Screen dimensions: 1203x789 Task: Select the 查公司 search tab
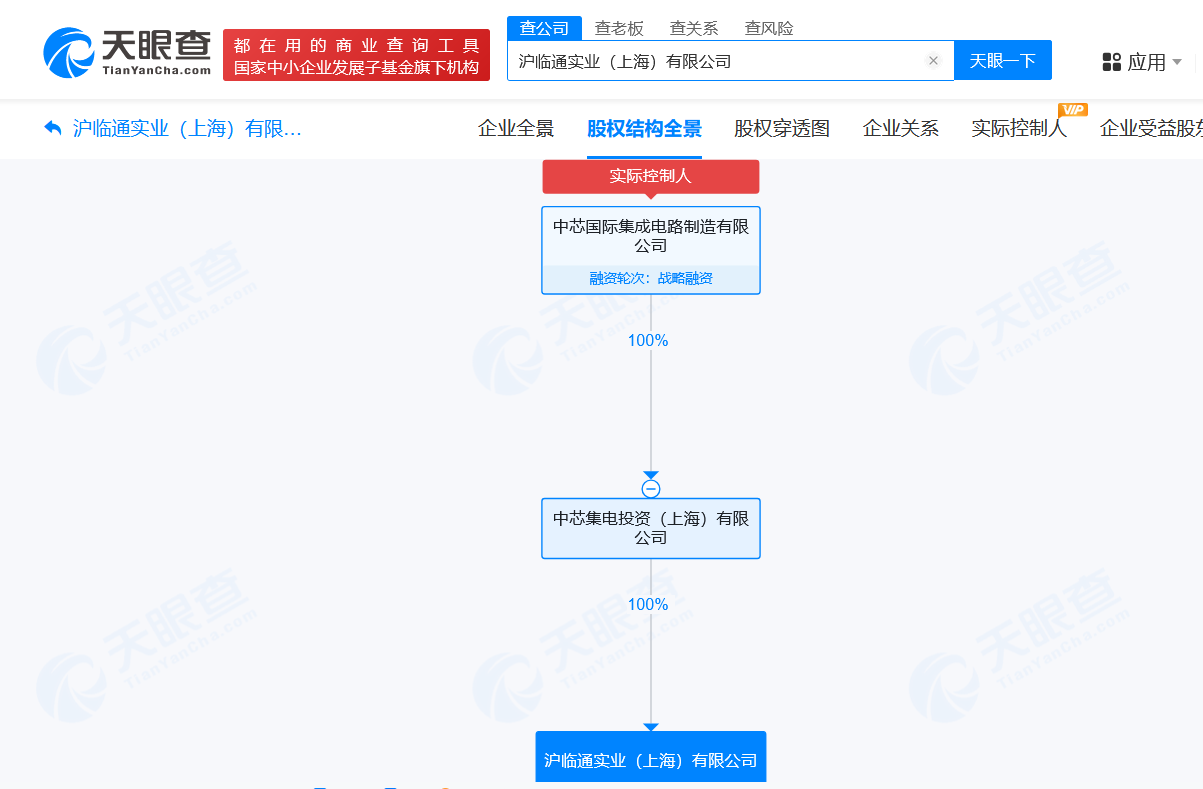tap(544, 28)
